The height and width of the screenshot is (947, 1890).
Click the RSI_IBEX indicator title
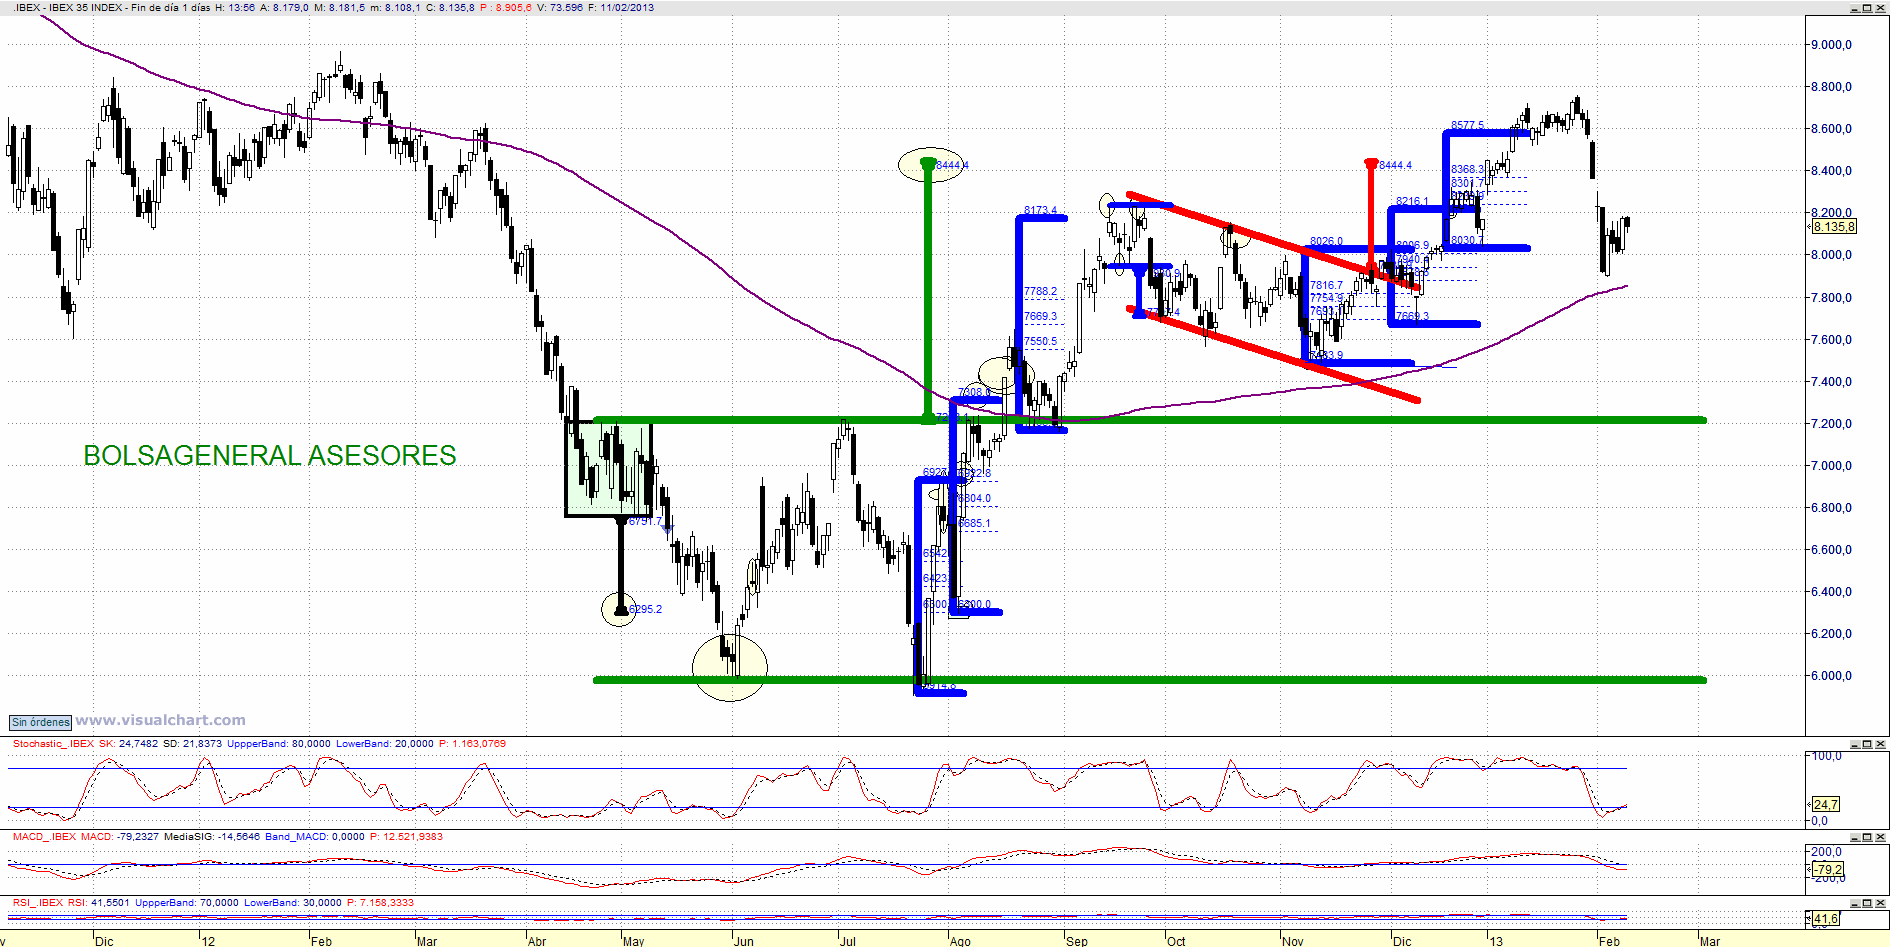pos(38,903)
